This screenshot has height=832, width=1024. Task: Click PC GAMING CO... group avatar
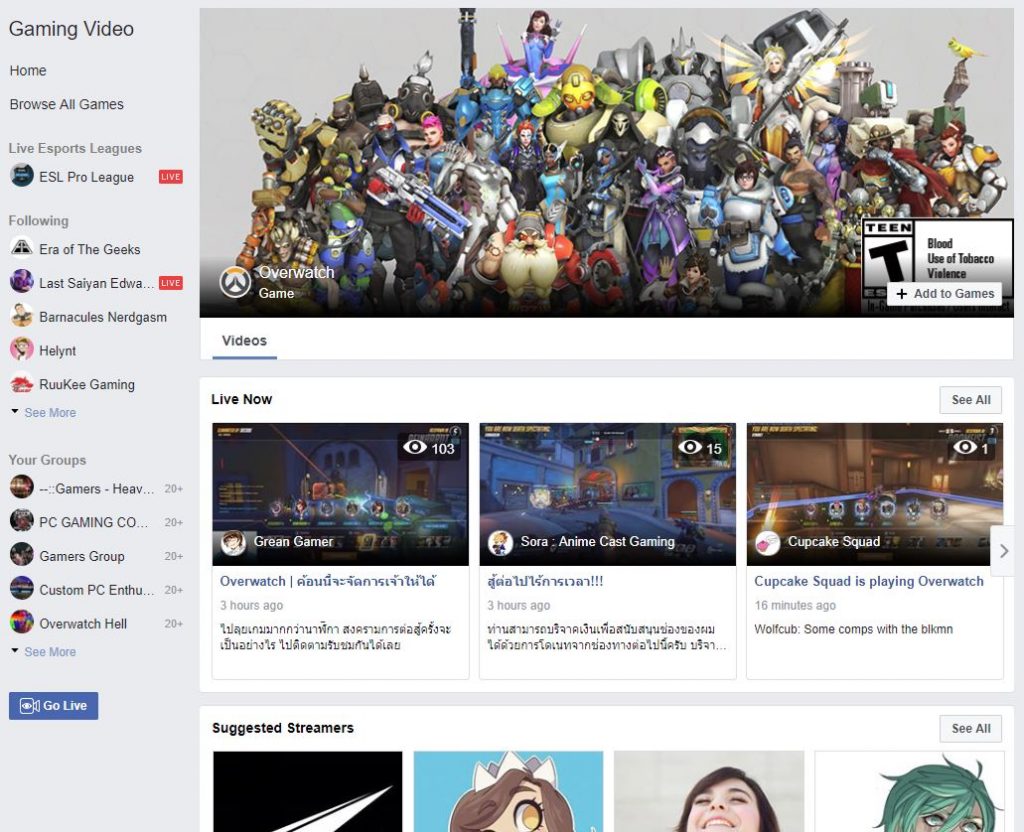22,521
